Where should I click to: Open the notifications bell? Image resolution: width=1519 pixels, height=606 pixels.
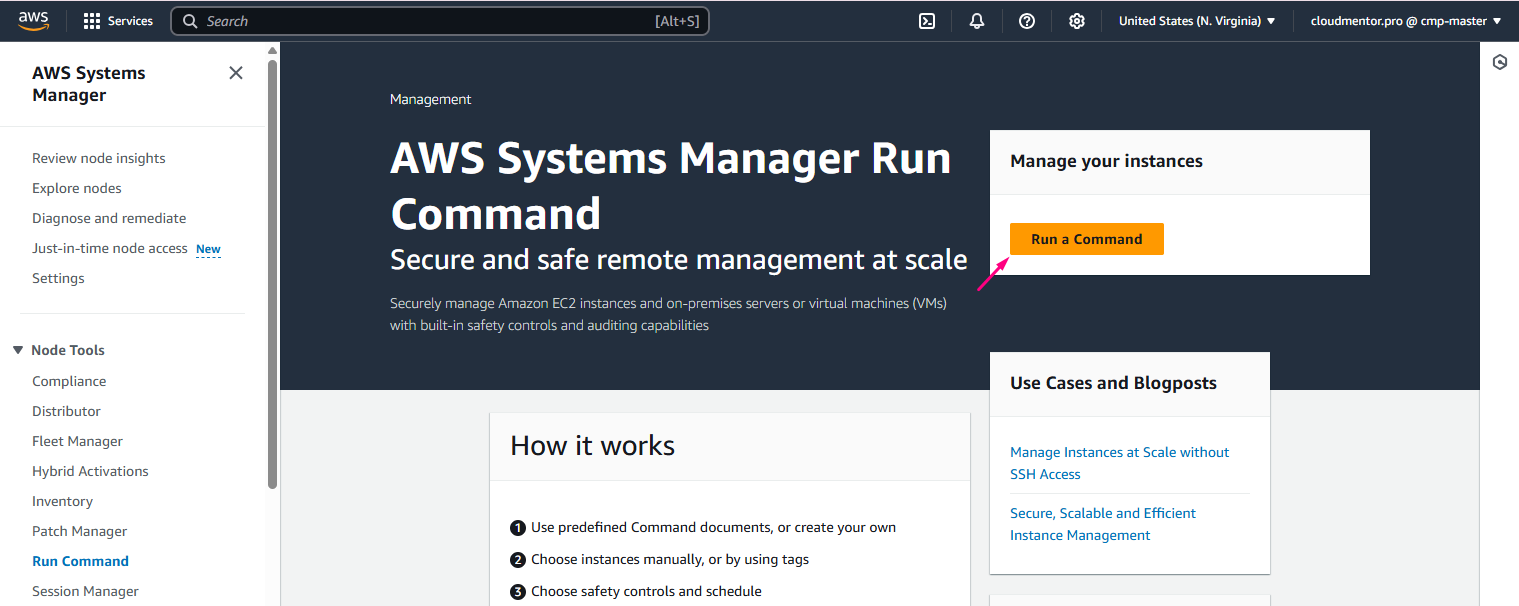(x=977, y=21)
